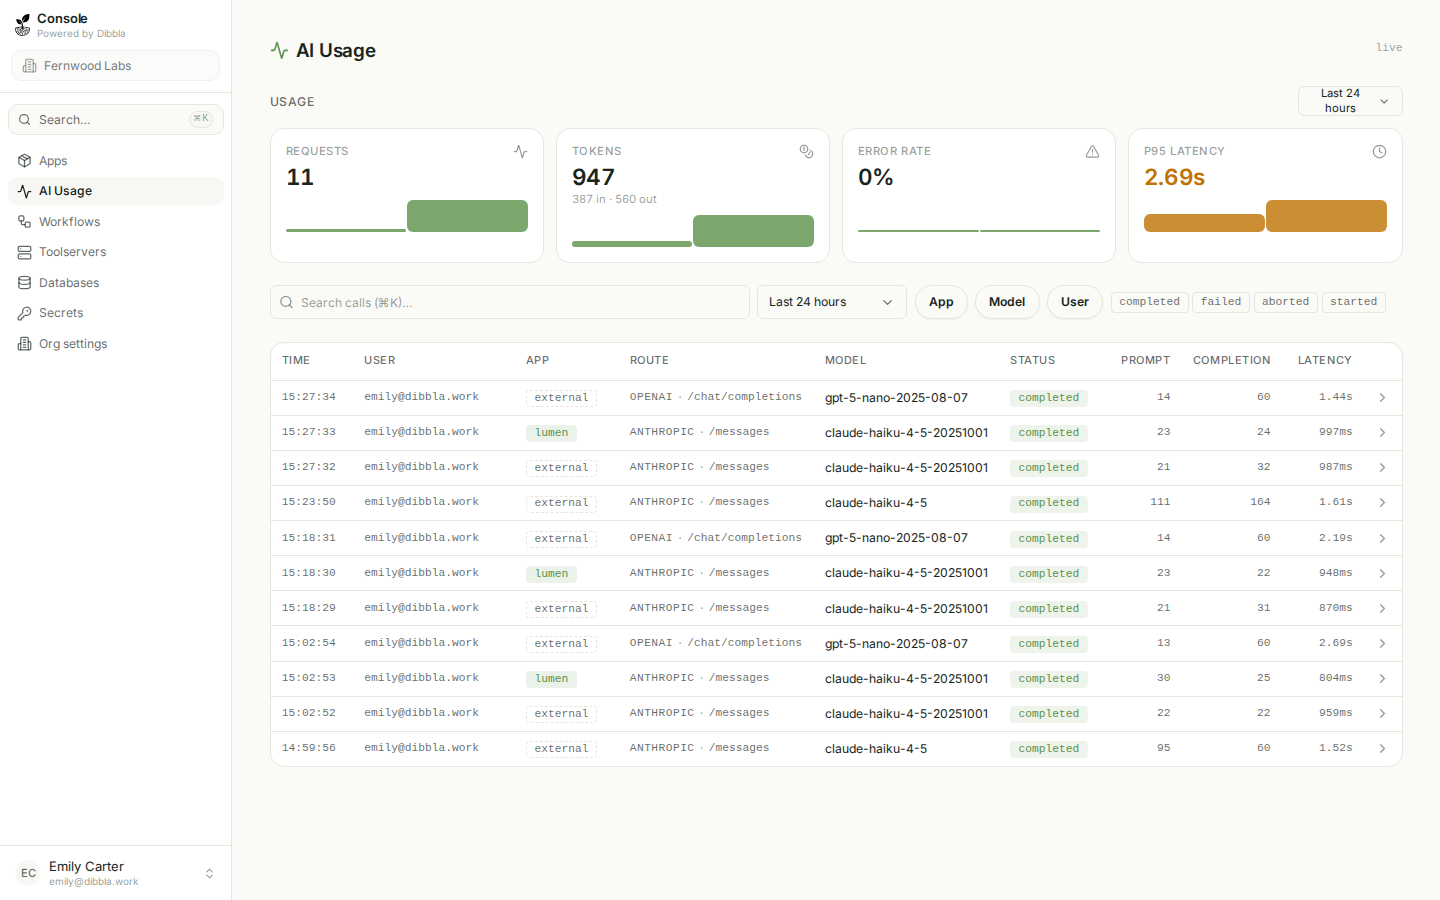This screenshot has width=1440, height=900.
Task: Click the Status column header
Action: 1032,361
